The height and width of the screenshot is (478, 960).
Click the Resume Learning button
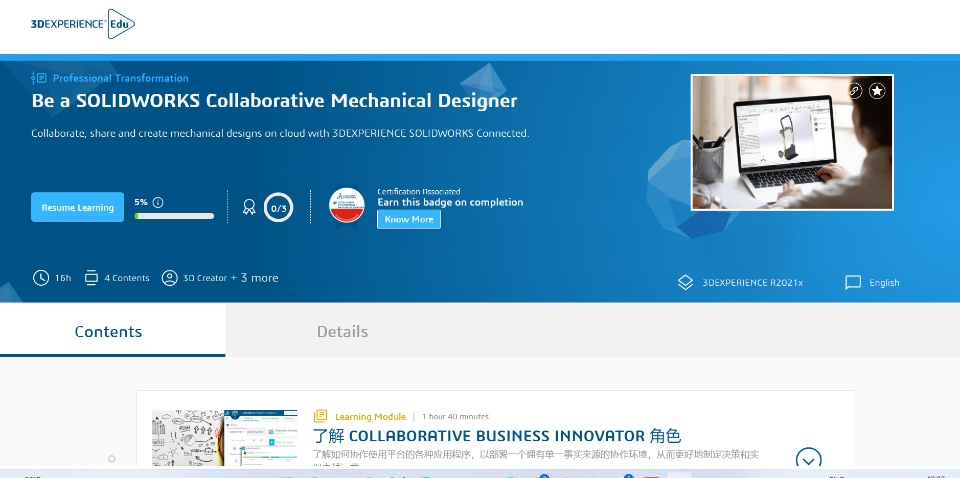(78, 207)
